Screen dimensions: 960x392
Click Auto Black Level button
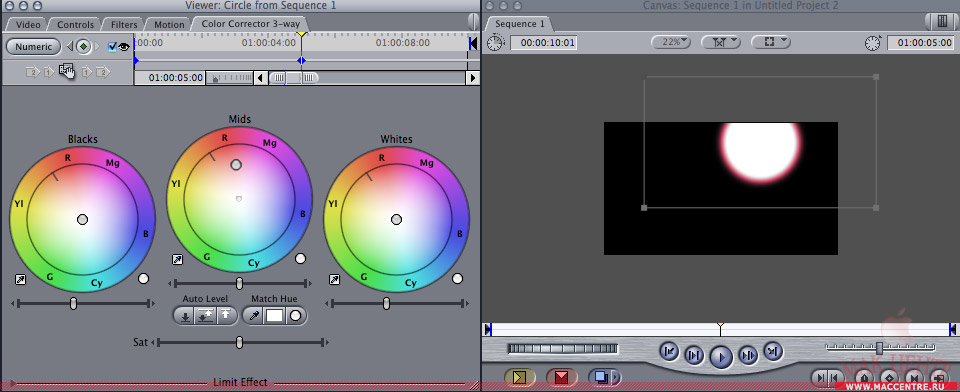(x=185, y=316)
